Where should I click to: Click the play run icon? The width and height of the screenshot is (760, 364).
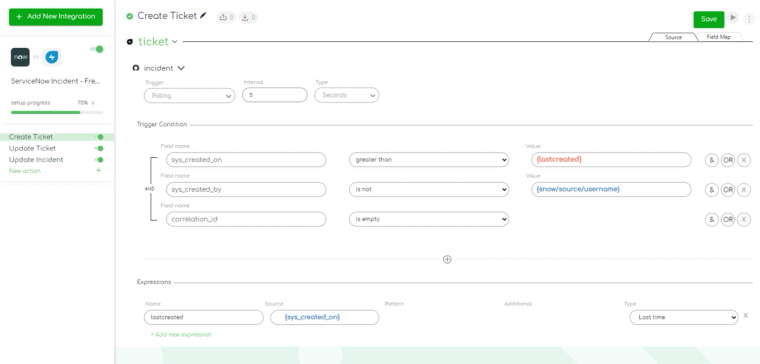(733, 18)
